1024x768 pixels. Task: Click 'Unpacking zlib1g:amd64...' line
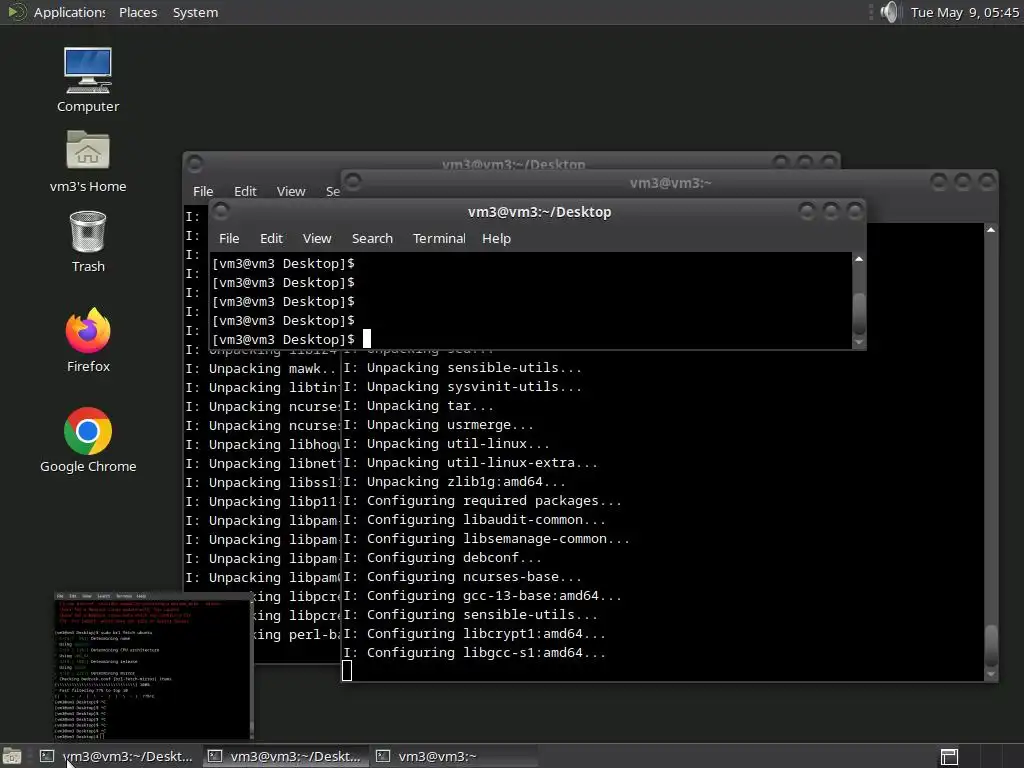click(455, 481)
